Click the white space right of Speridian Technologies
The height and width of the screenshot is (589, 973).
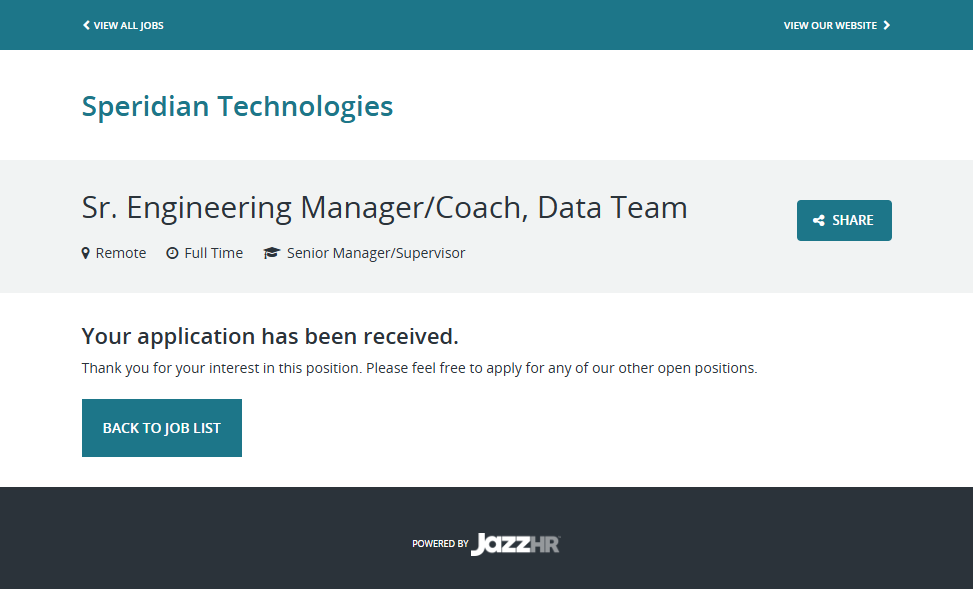650,106
